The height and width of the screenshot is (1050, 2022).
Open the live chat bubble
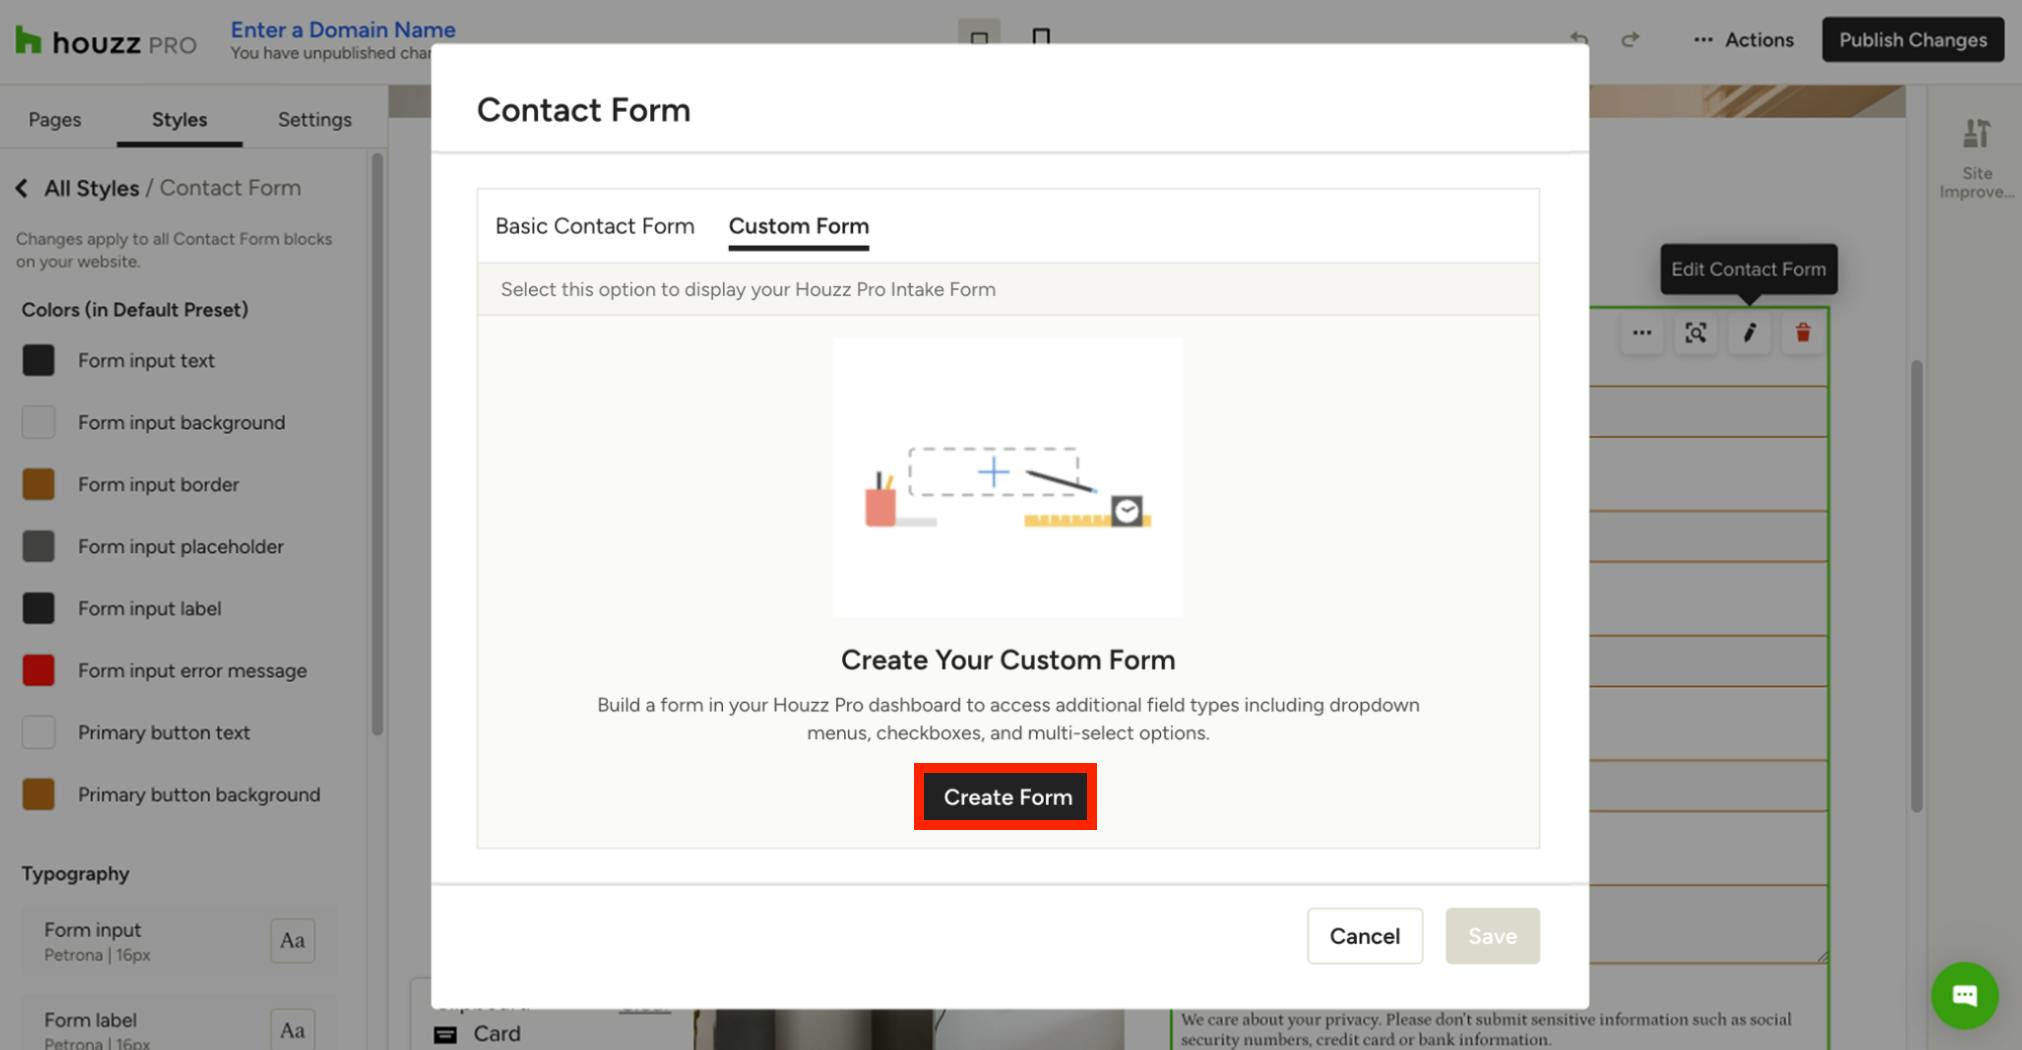click(1965, 995)
